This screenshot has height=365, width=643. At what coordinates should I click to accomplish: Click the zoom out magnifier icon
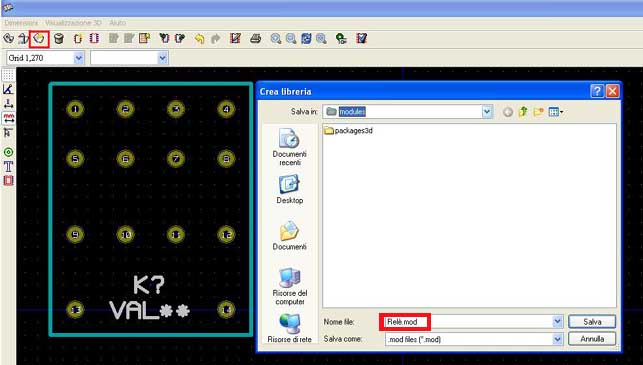click(291, 39)
